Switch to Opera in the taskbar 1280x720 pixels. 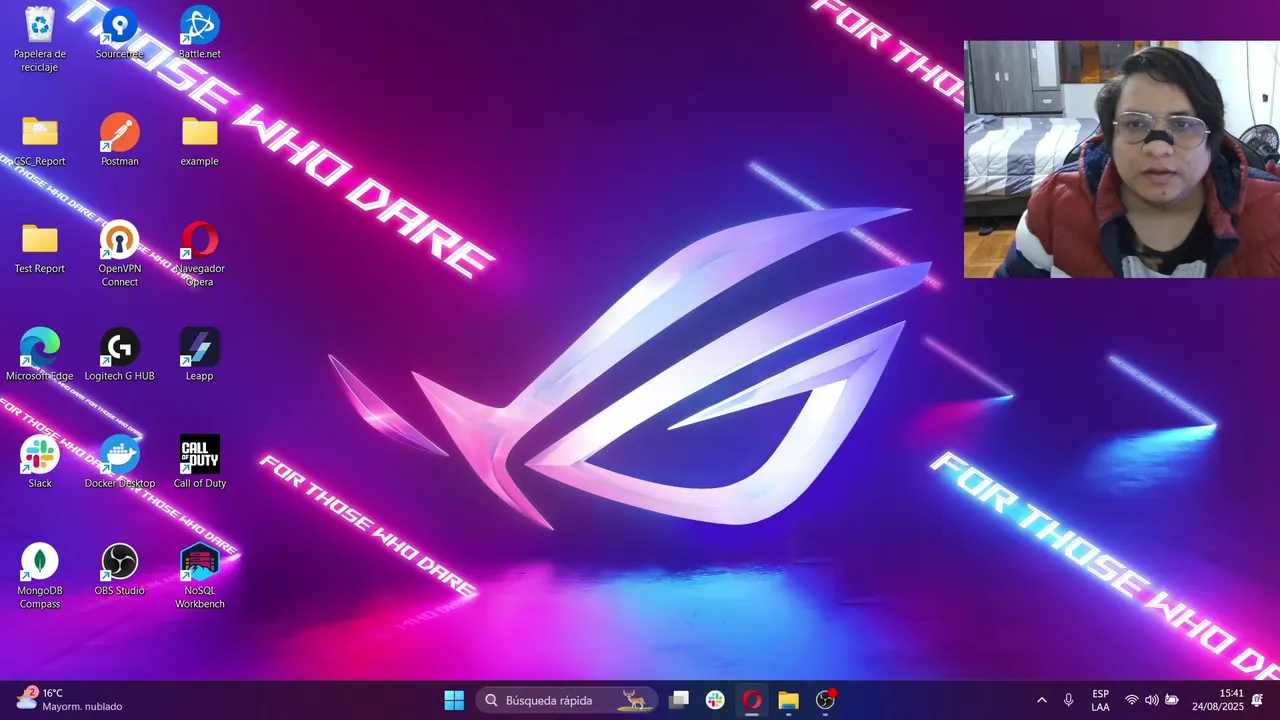click(x=752, y=700)
